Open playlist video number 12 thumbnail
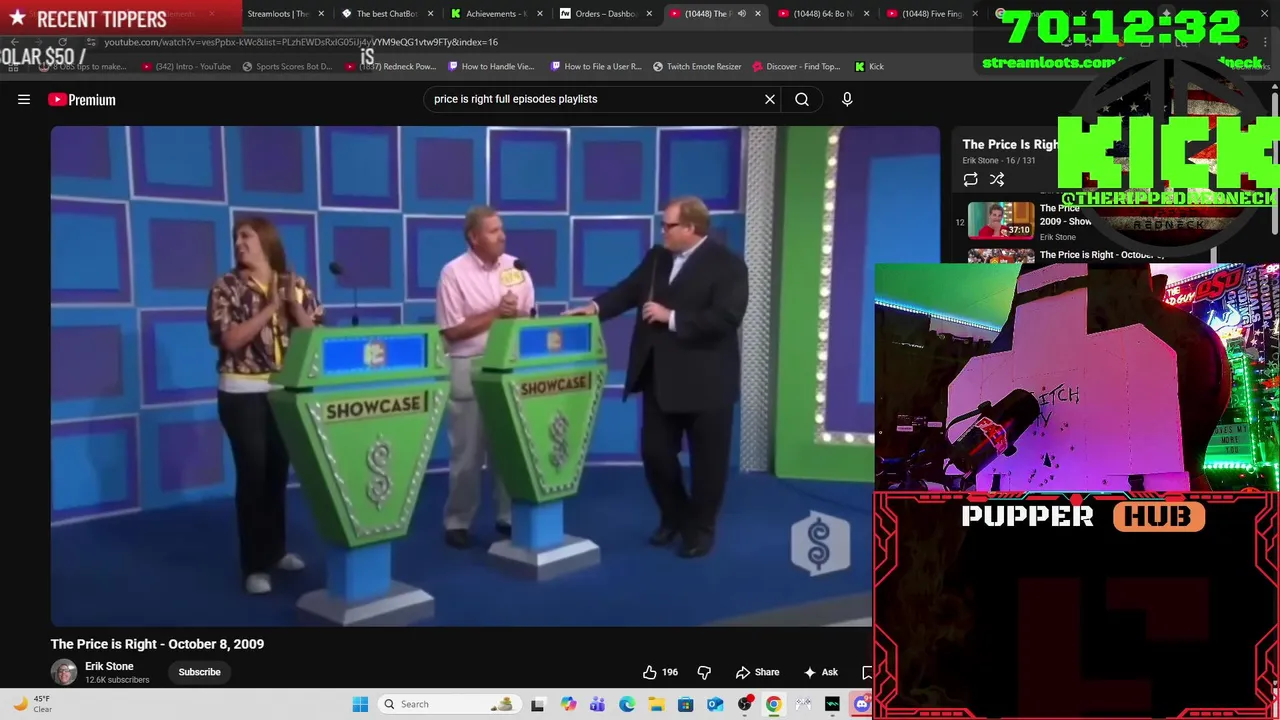The height and width of the screenshot is (720, 1280). coord(1001,220)
